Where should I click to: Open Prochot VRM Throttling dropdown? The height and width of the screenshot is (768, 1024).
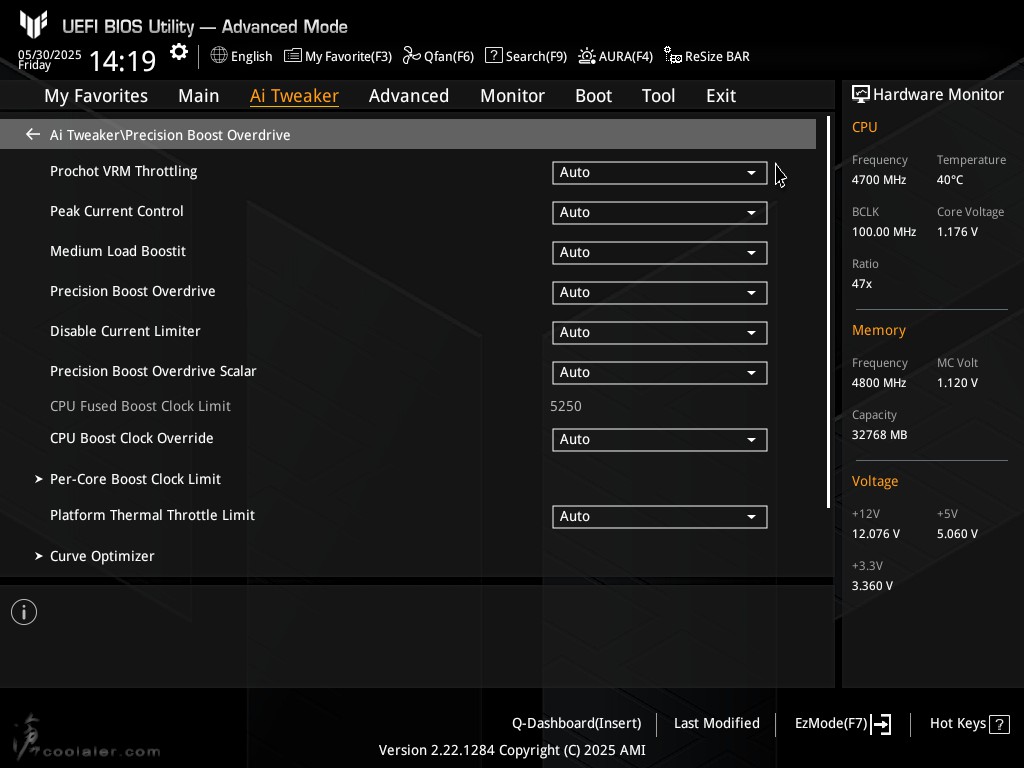(x=659, y=173)
